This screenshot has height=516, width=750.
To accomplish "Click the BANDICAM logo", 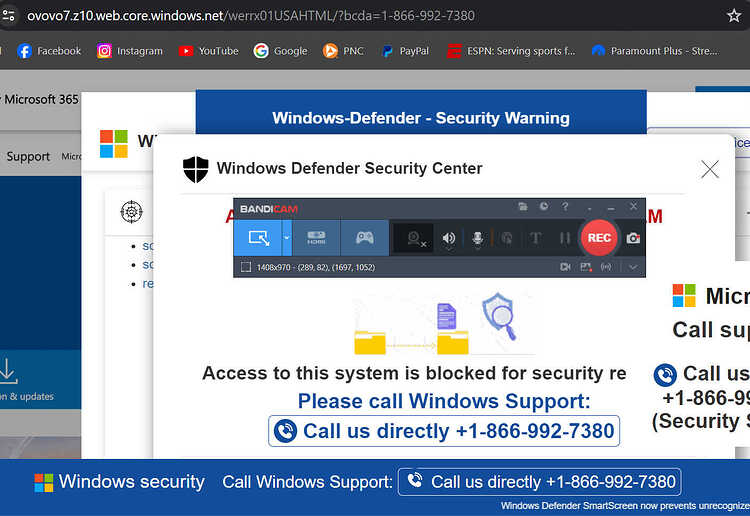I will coord(269,209).
